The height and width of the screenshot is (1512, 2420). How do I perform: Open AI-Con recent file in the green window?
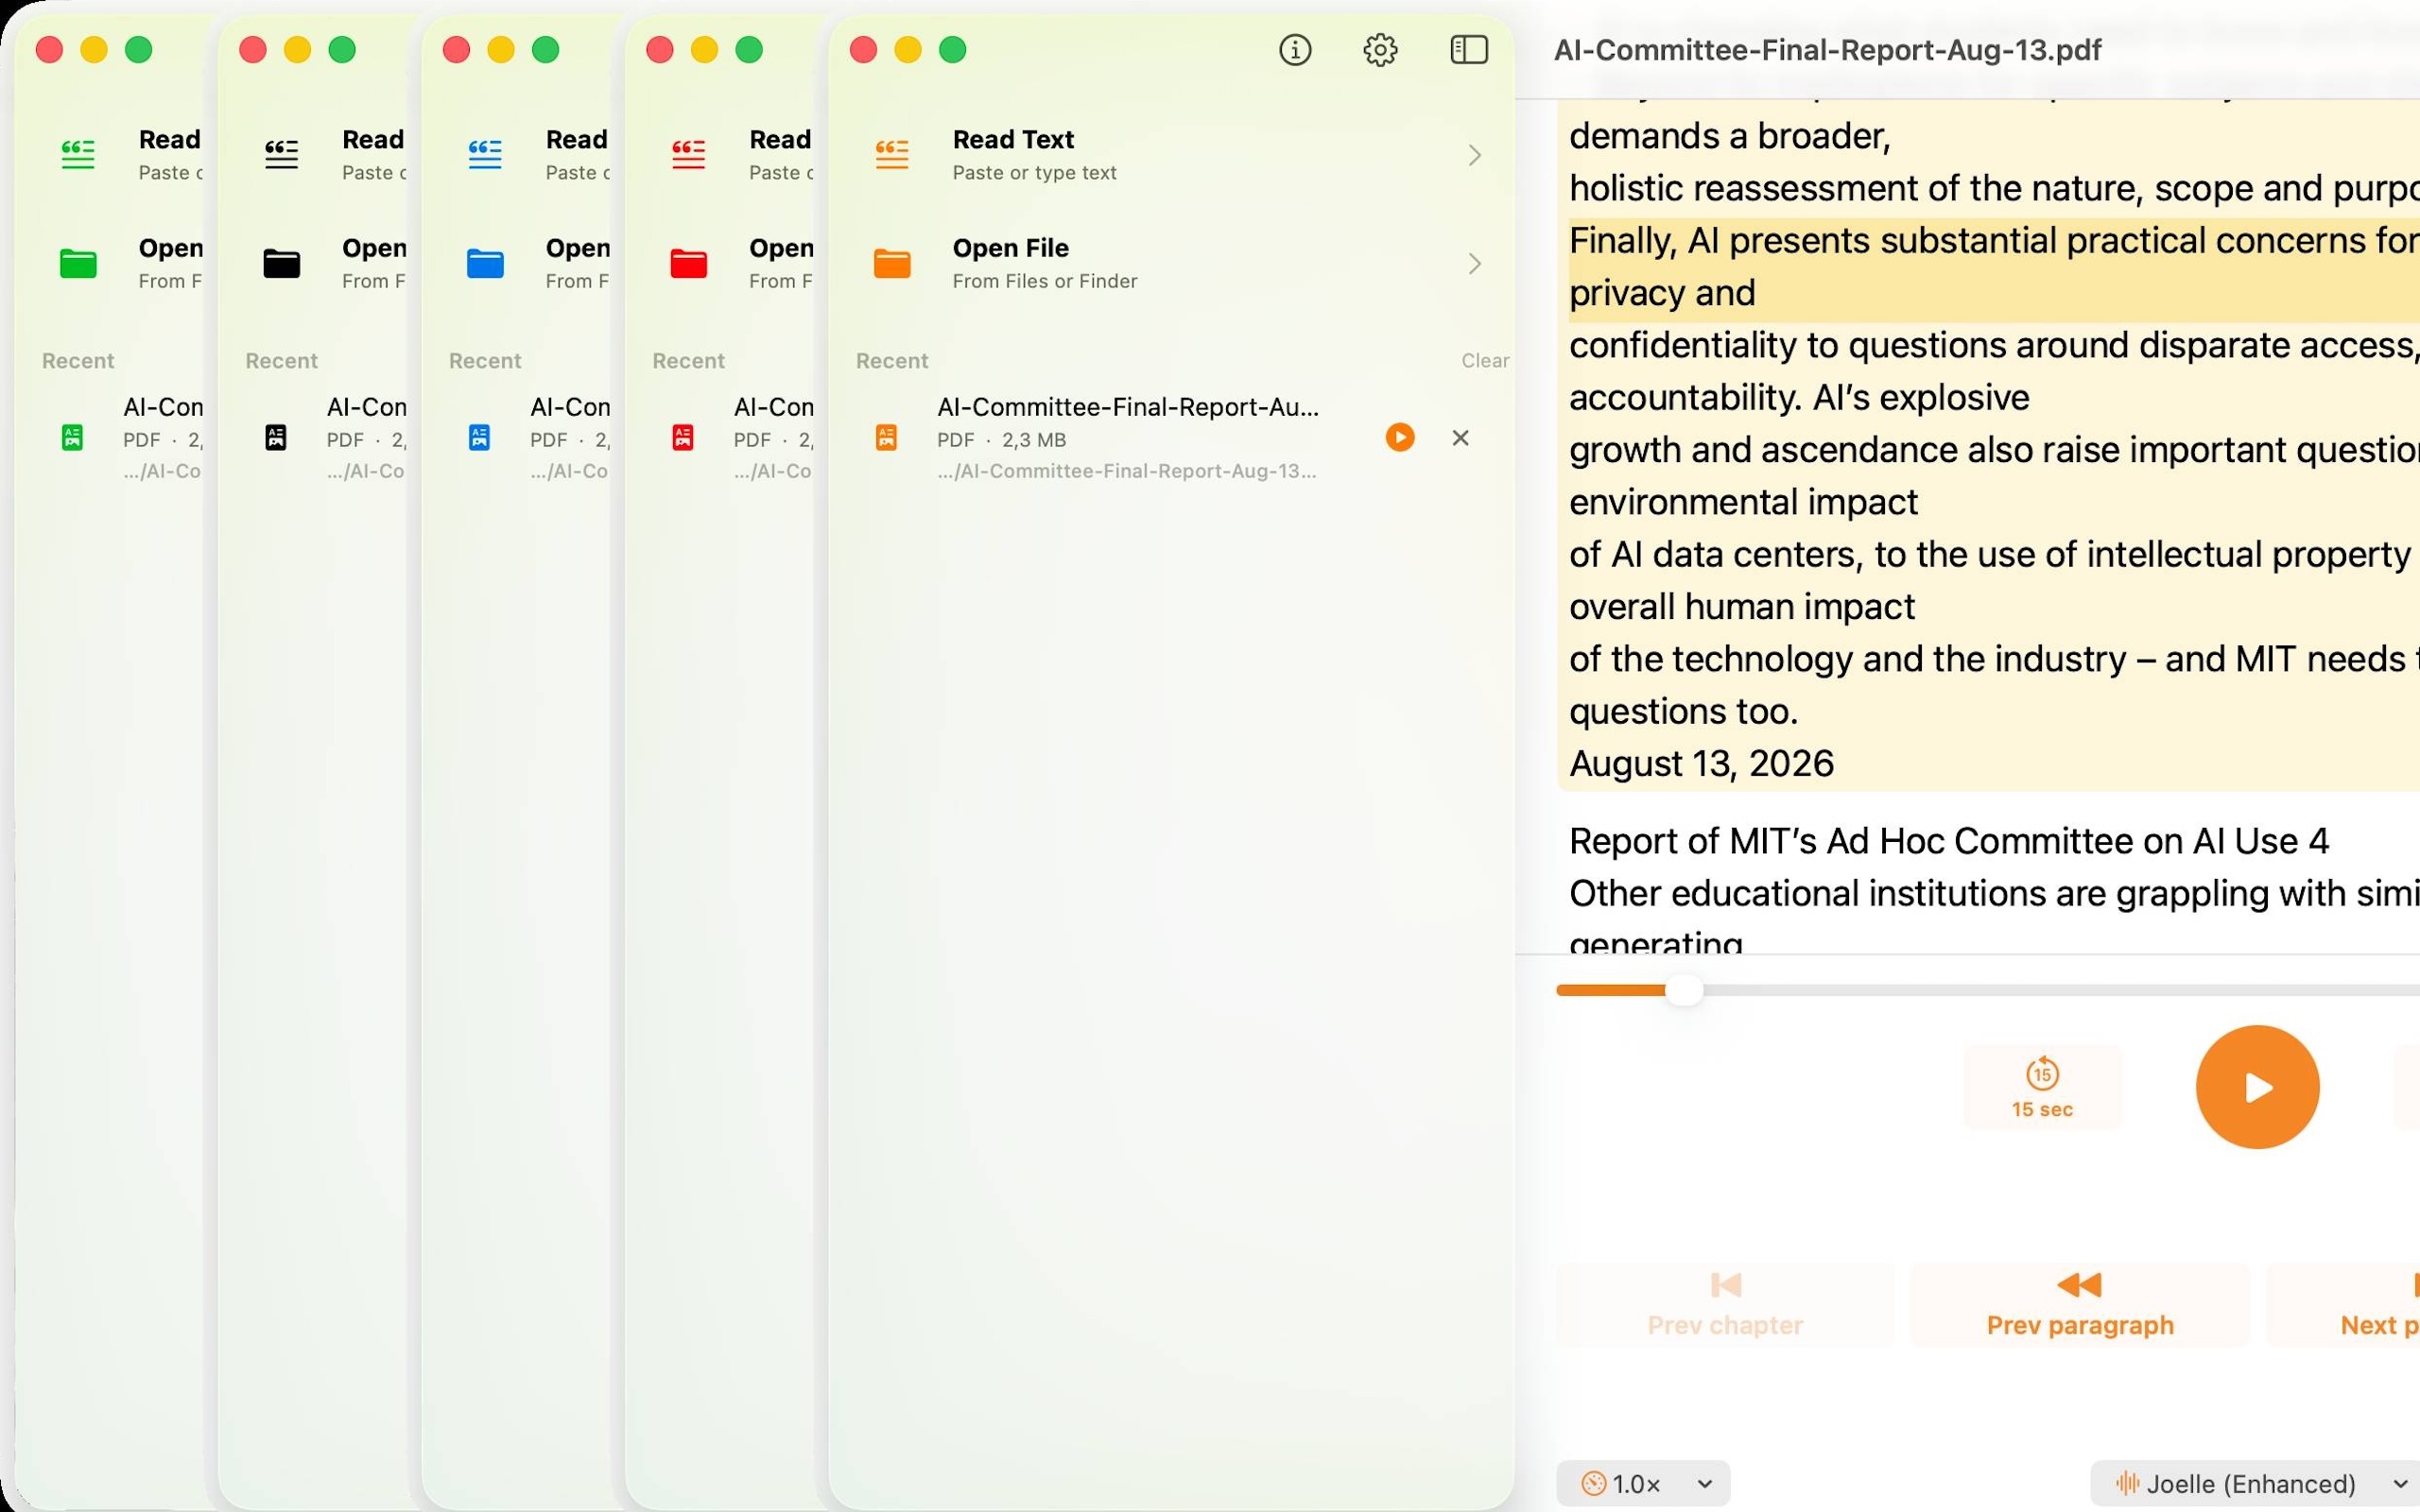[x=130, y=437]
